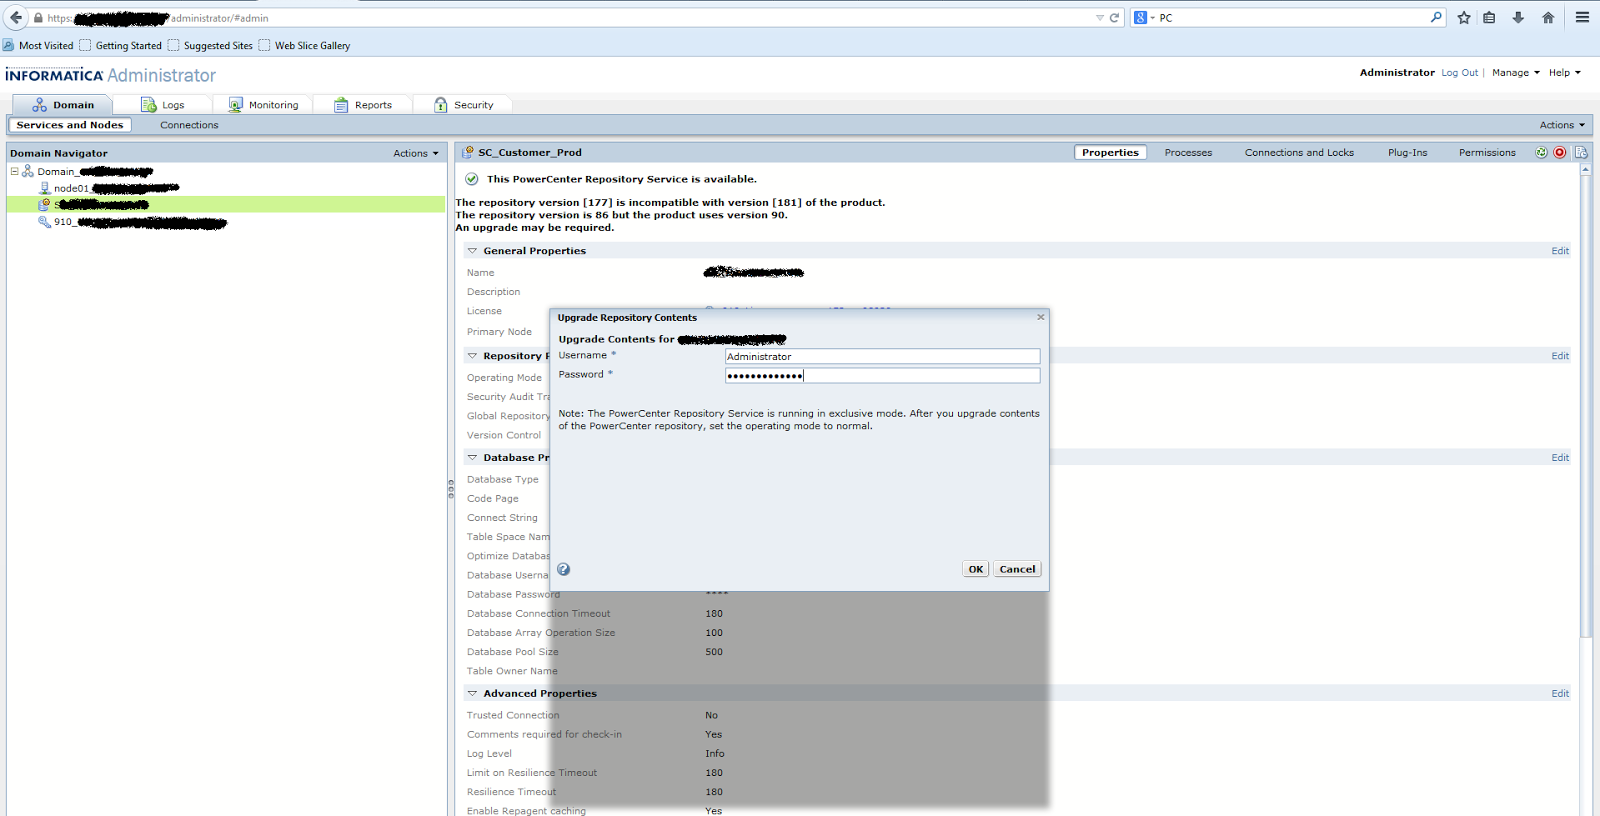Image resolution: width=1600 pixels, height=816 pixels.
Task: Collapse the Domain tree node
Action: 15,171
